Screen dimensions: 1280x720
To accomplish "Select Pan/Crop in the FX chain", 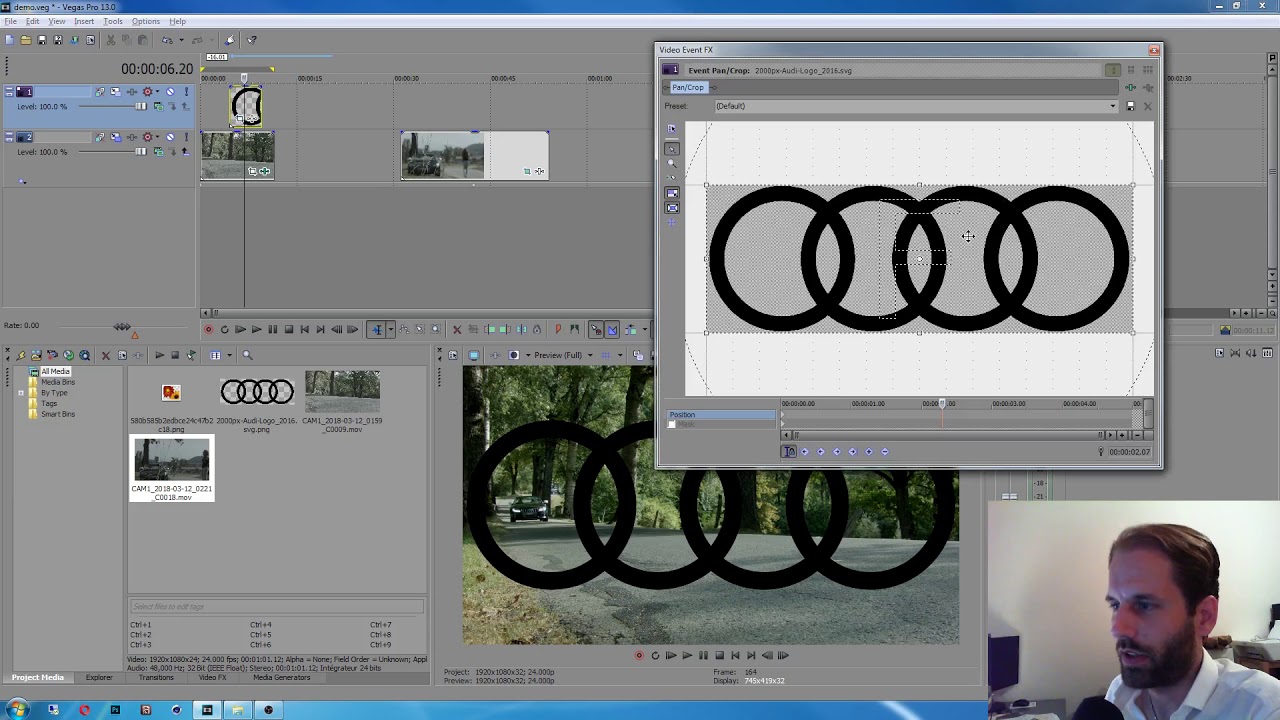I will click(688, 87).
